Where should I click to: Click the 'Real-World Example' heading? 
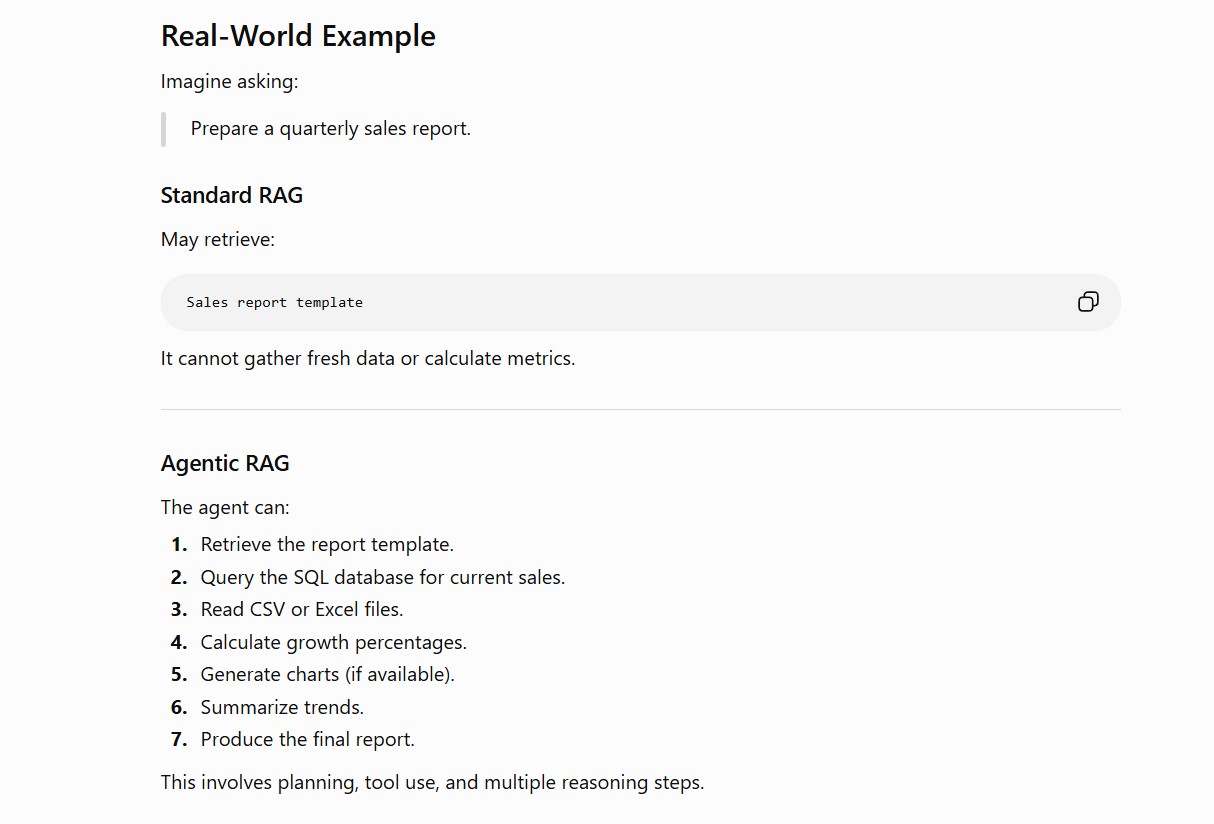298,36
